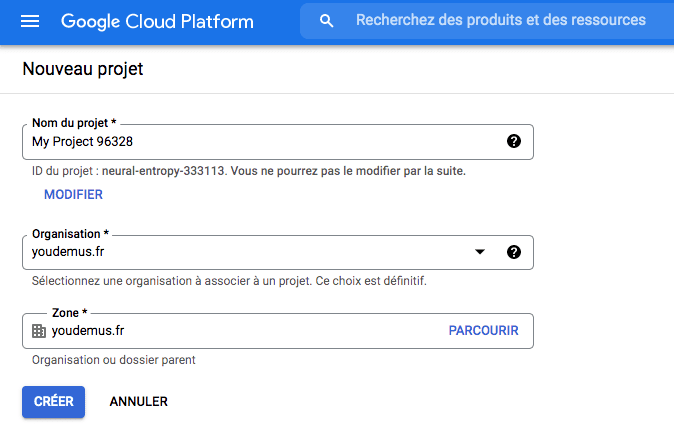Cancel with the ANNULER button
Screen dimensions: 674x434
coord(139,401)
